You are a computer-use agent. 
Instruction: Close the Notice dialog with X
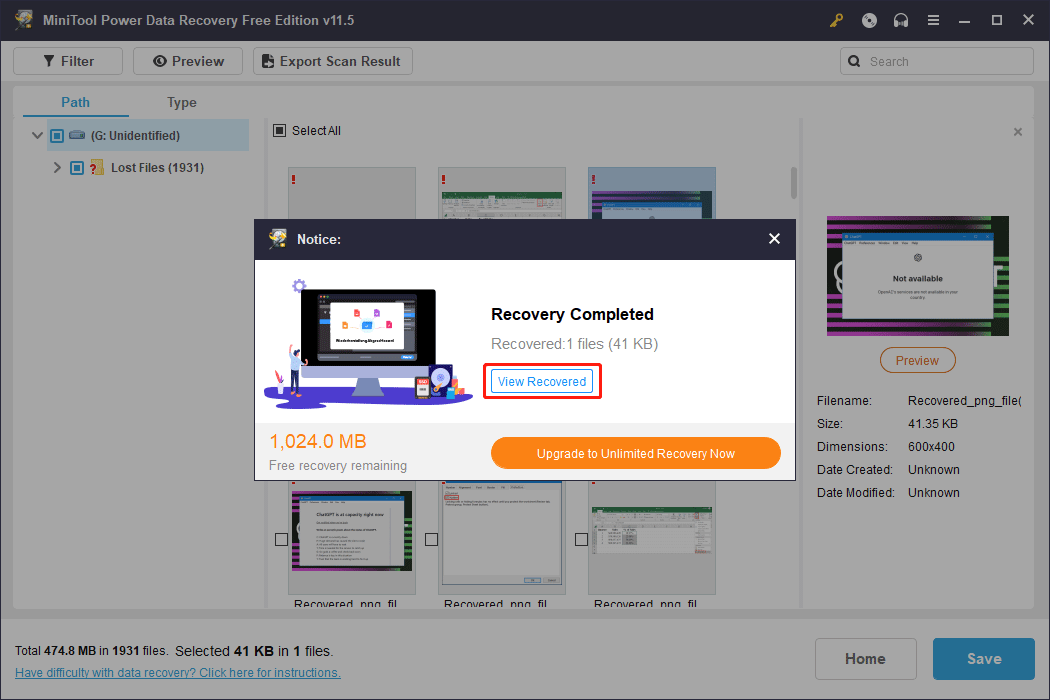click(773, 239)
